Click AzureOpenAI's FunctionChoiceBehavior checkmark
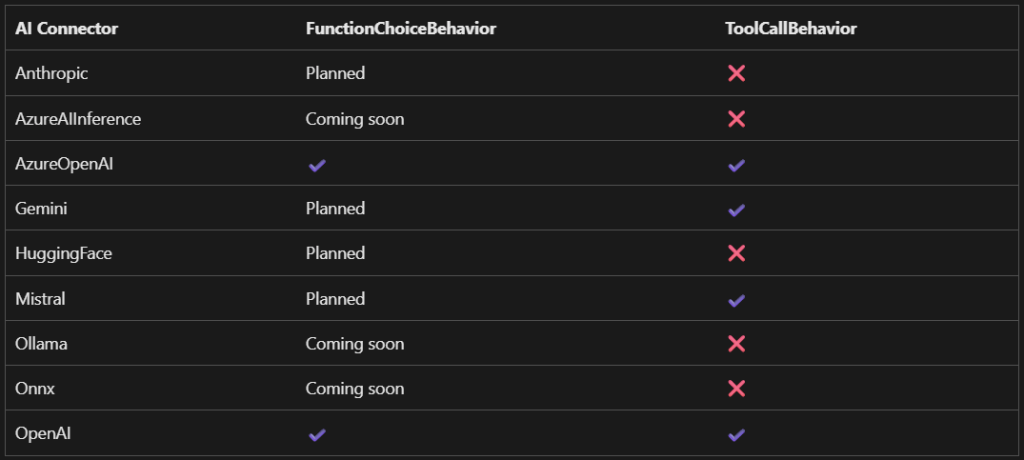Image resolution: width=1024 pixels, height=460 pixels. (317, 165)
